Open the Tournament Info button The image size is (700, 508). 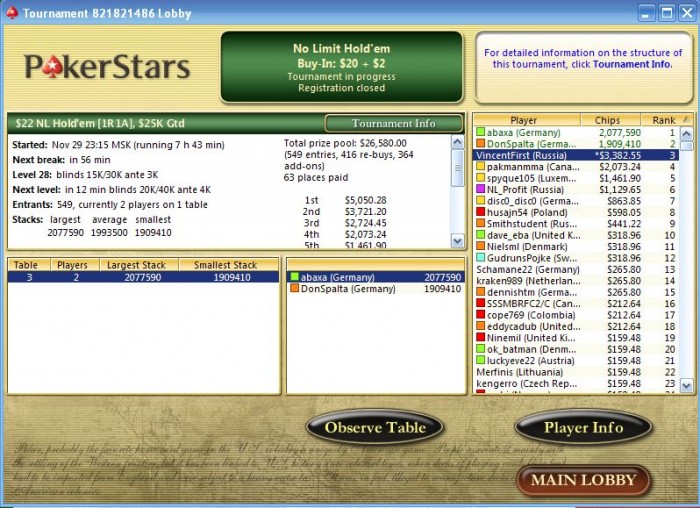coord(393,123)
